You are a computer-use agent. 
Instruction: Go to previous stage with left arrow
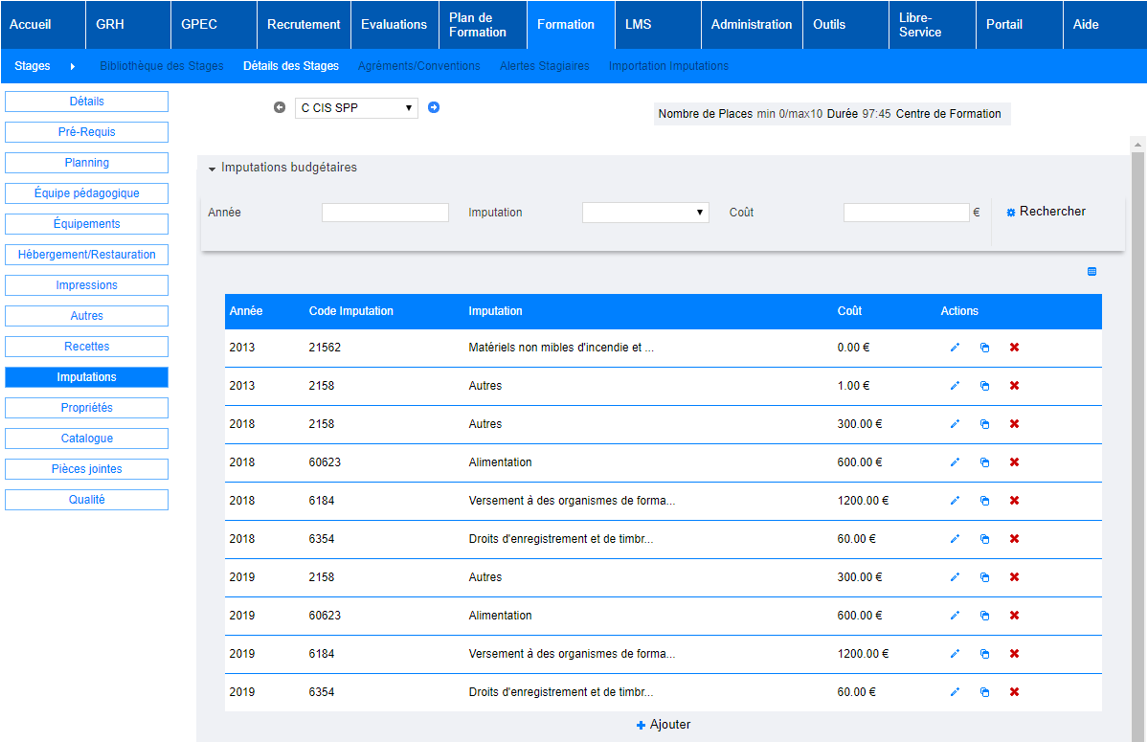pos(280,108)
